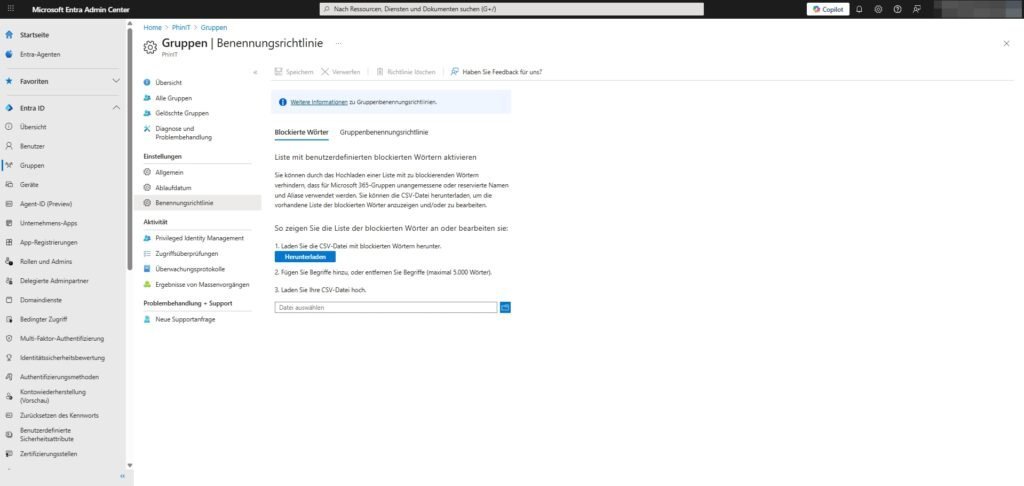Select the Blockierte Wörter tab
Image resolution: width=1024 pixels, height=486 pixels.
(301, 132)
